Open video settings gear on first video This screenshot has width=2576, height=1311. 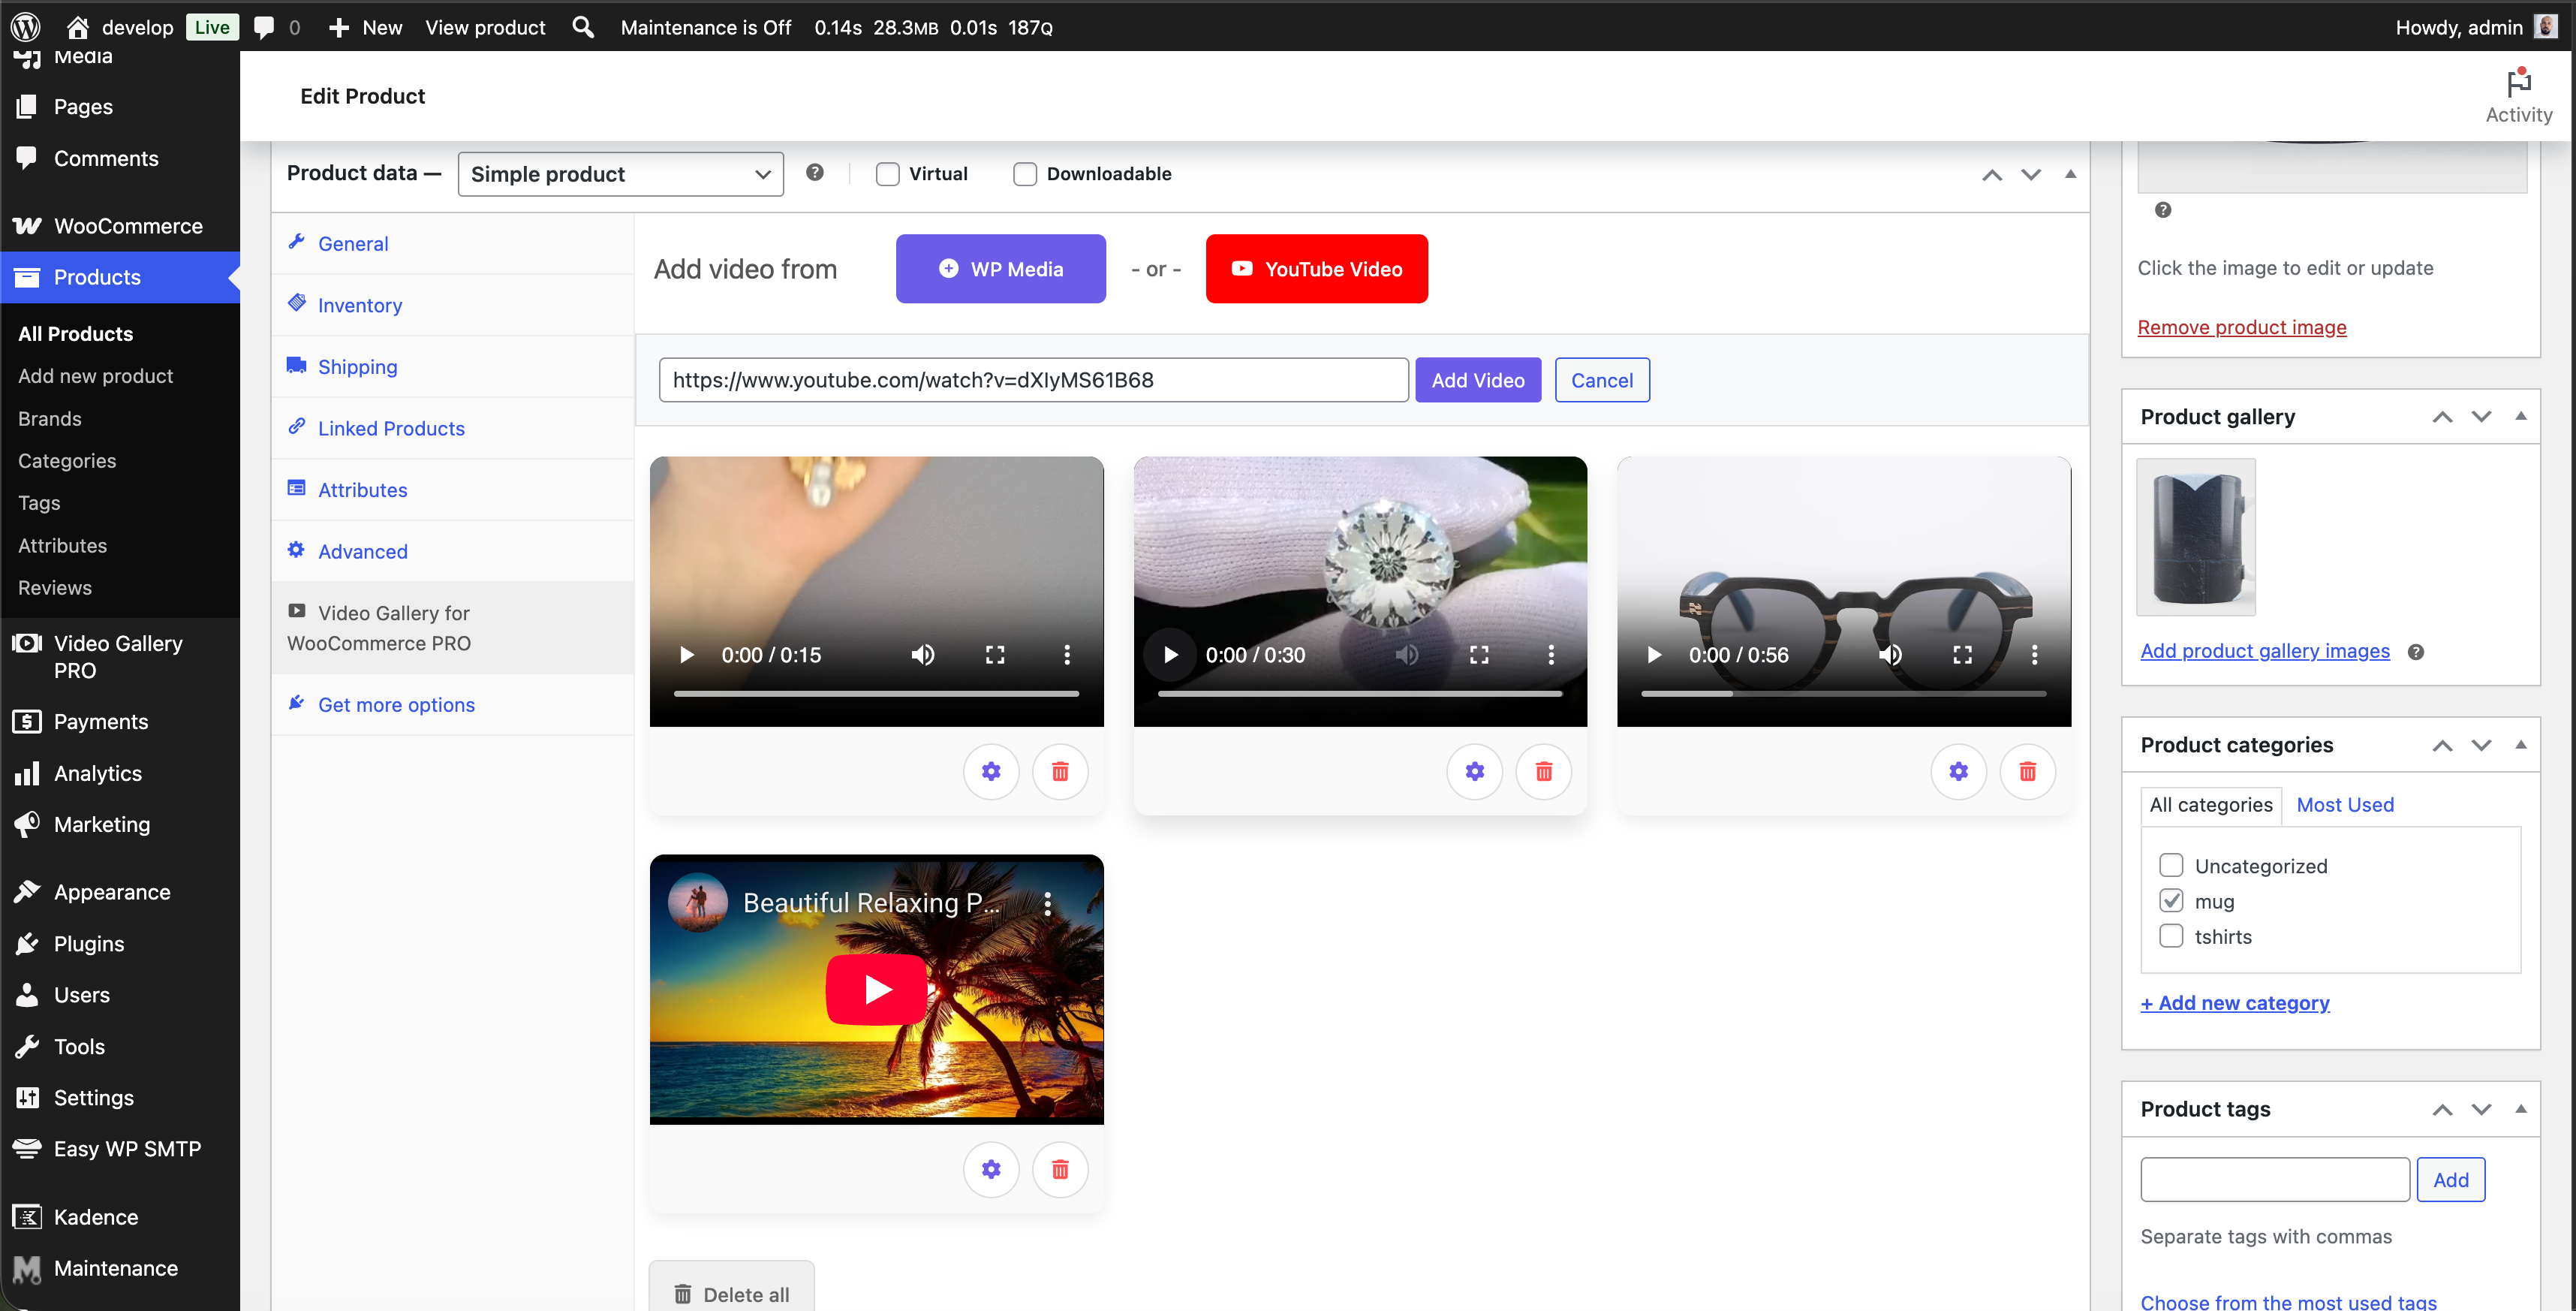point(991,771)
